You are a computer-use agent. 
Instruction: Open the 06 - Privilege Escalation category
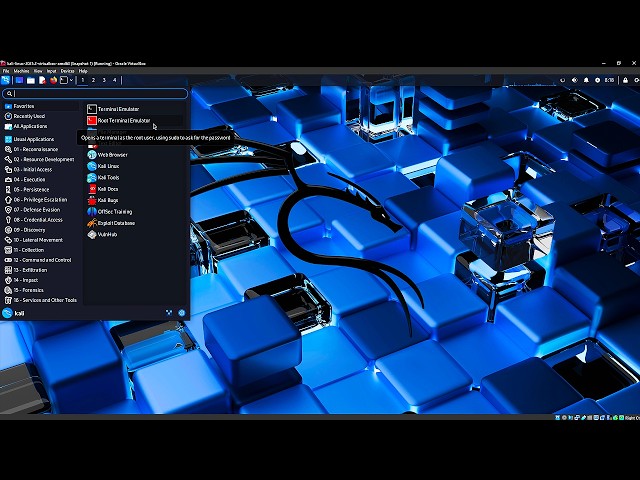pyautogui.click(x=41, y=200)
